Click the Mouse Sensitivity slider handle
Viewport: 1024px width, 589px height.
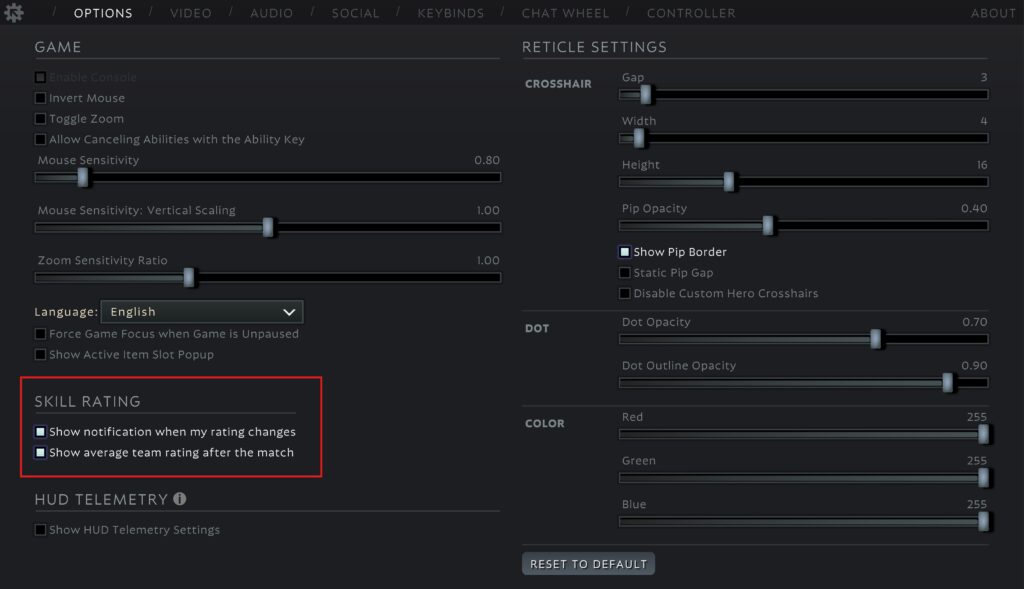click(x=83, y=177)
